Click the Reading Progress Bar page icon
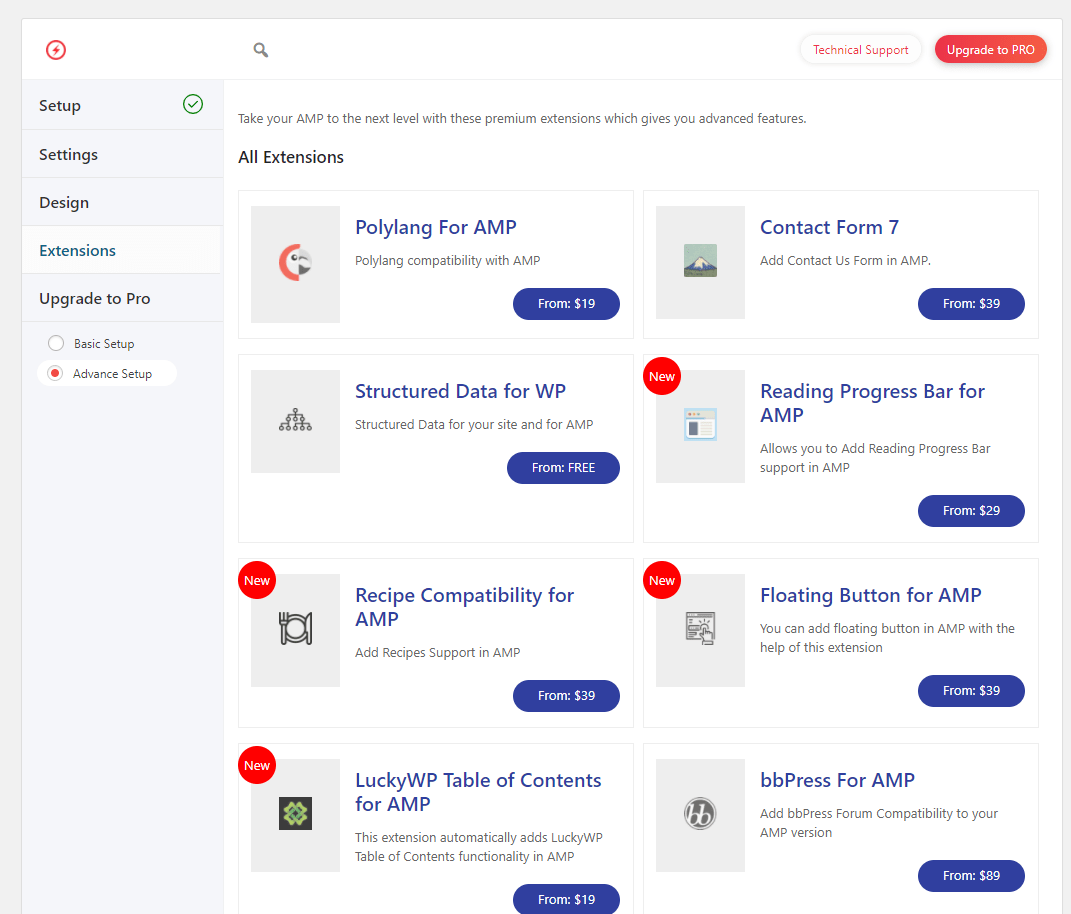The height and width of the screenshot is (914, 1071). coord(700,424)
